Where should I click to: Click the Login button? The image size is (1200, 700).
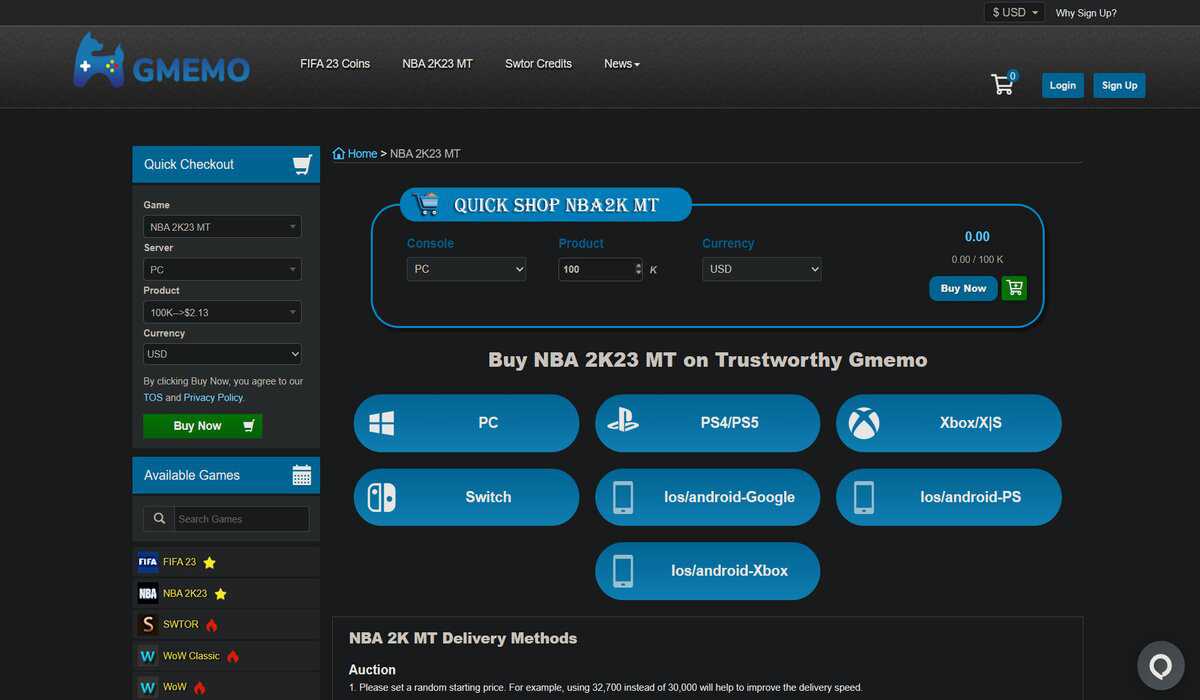[x=1063, y=85]
